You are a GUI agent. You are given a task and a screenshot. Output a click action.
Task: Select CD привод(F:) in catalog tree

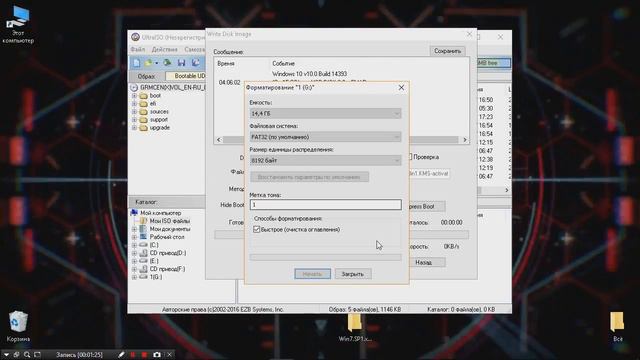[167, 269]
